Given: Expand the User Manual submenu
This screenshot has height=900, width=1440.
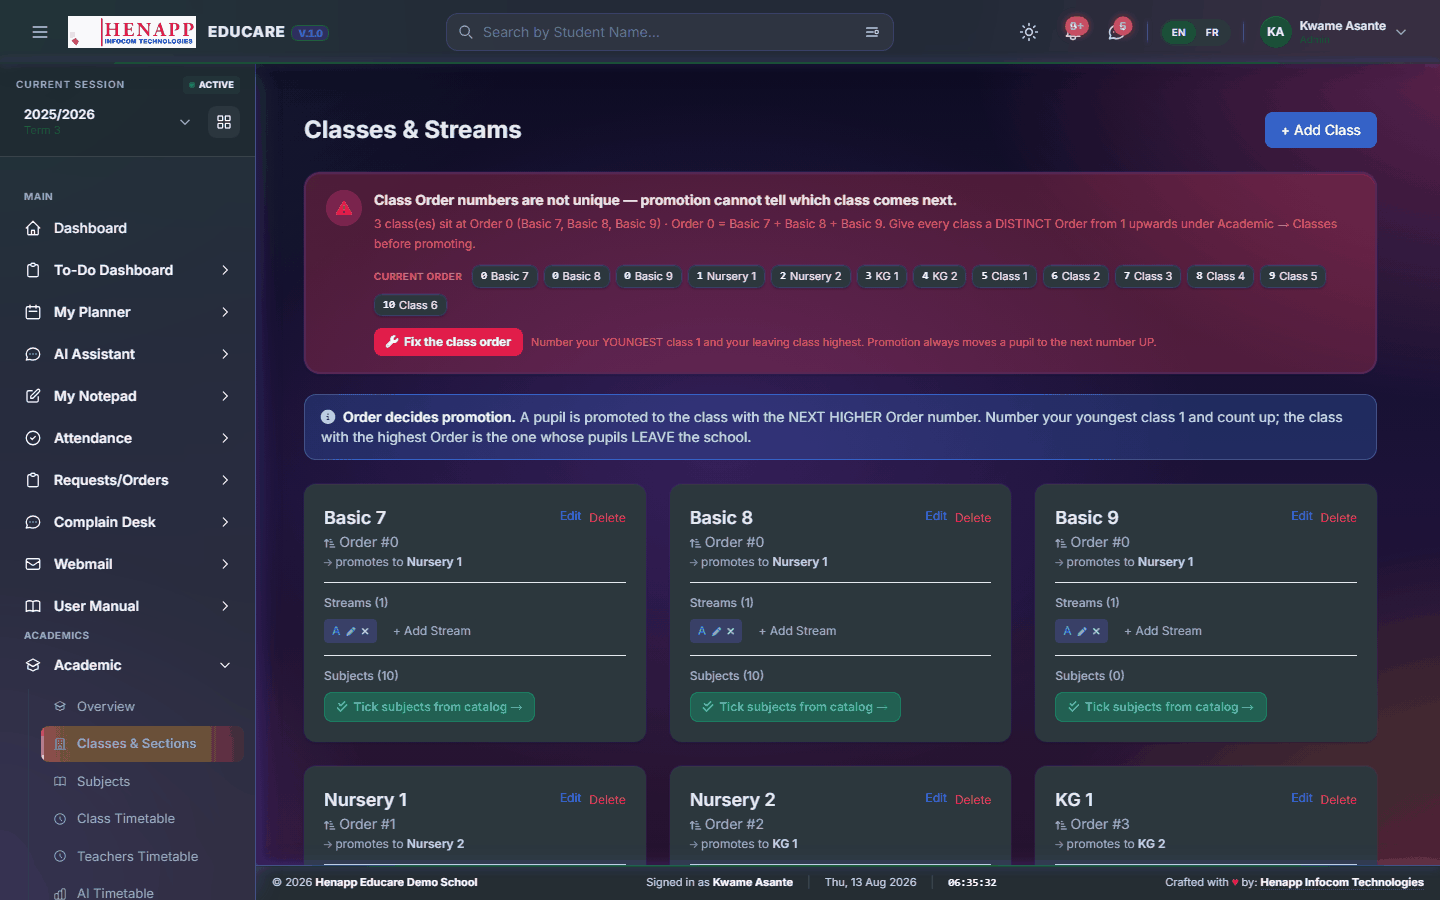Looking at the screenshot, I should [225, 606].
